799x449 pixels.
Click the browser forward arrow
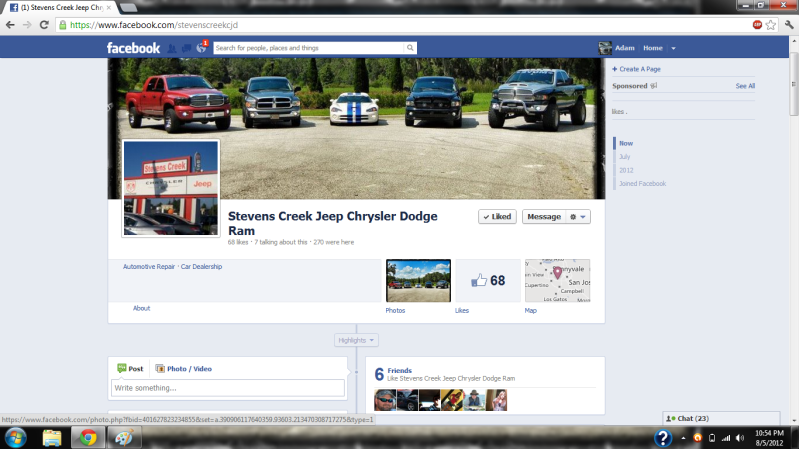pyautogui.click(x=27, y=25)
